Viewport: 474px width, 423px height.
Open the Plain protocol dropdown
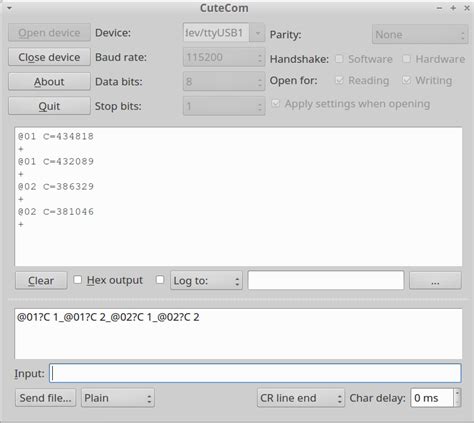coord(118,398)
